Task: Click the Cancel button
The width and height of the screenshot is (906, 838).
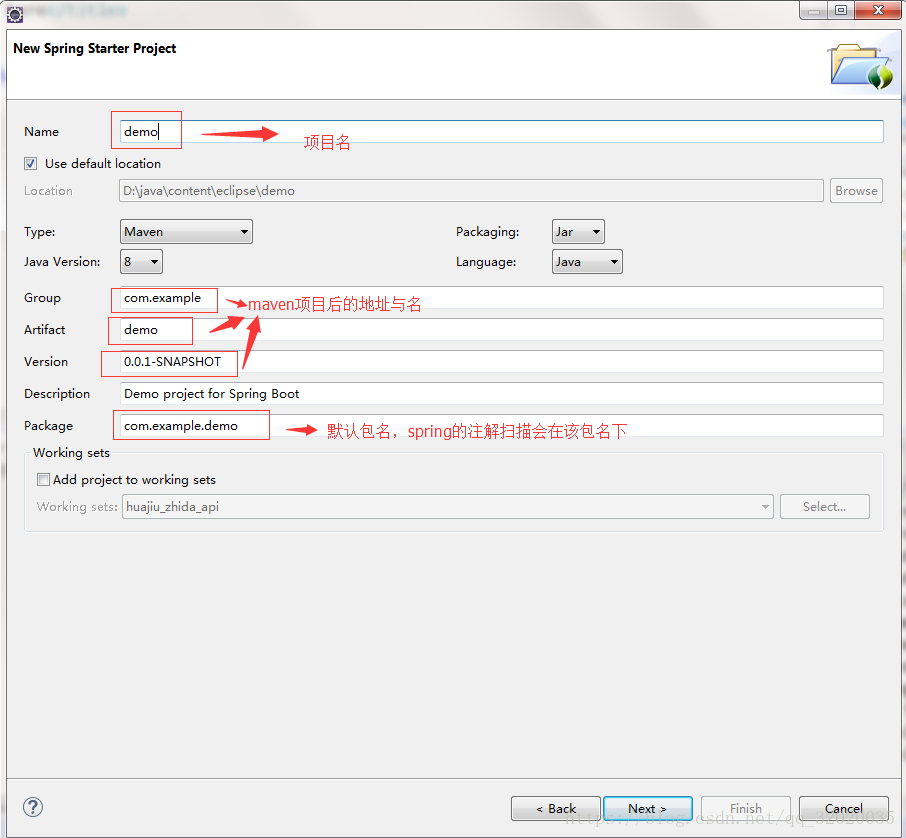Action: click(844, 809)
